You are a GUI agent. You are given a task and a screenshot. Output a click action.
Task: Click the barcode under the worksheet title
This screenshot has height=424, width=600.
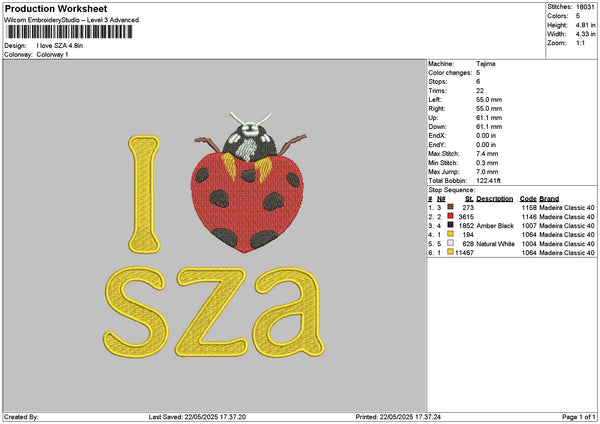click(x=69, y=32)
